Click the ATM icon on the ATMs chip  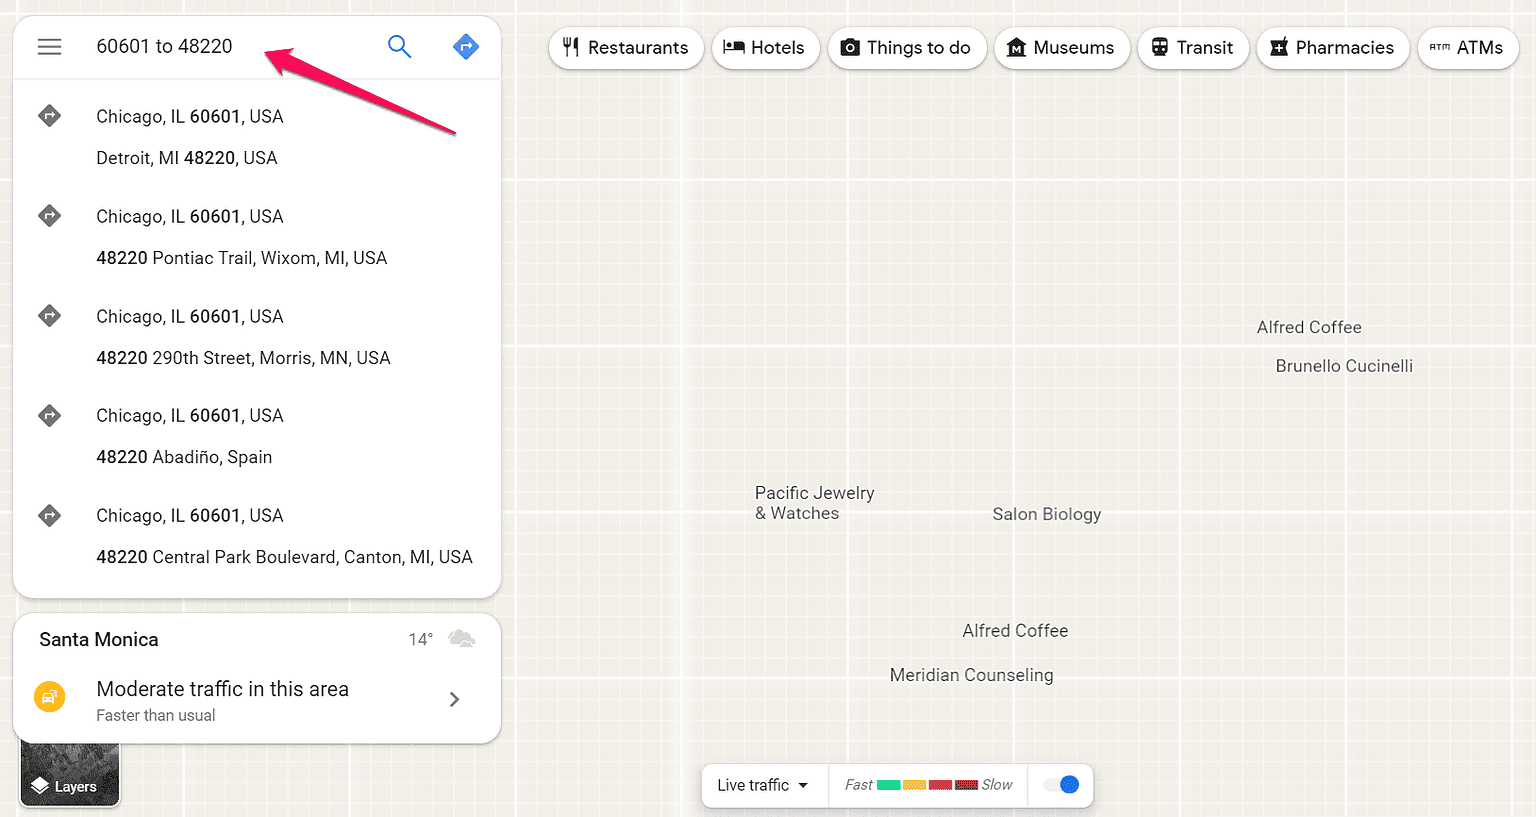click(x=1439, y=47)
